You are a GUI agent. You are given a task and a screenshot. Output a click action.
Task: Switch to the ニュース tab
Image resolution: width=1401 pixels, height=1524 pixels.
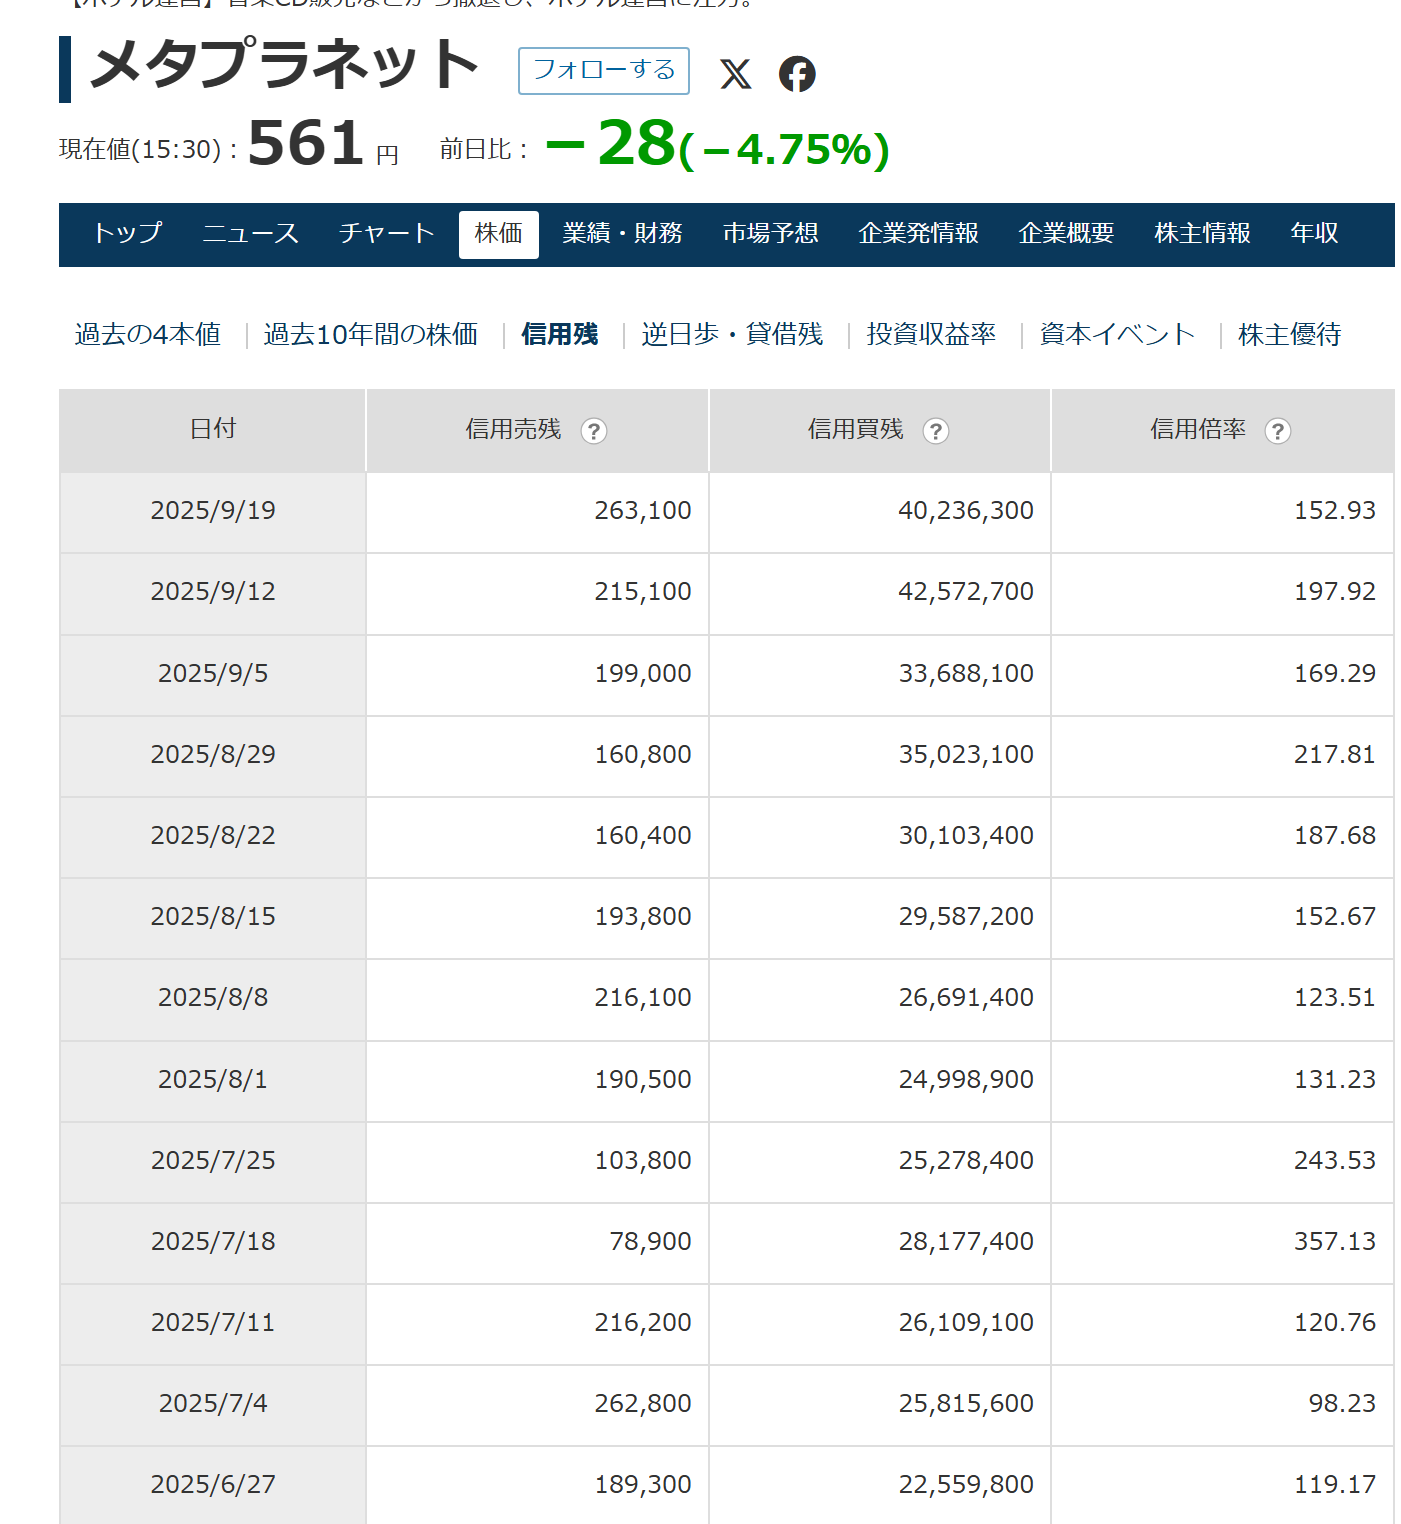click(250, 233)
